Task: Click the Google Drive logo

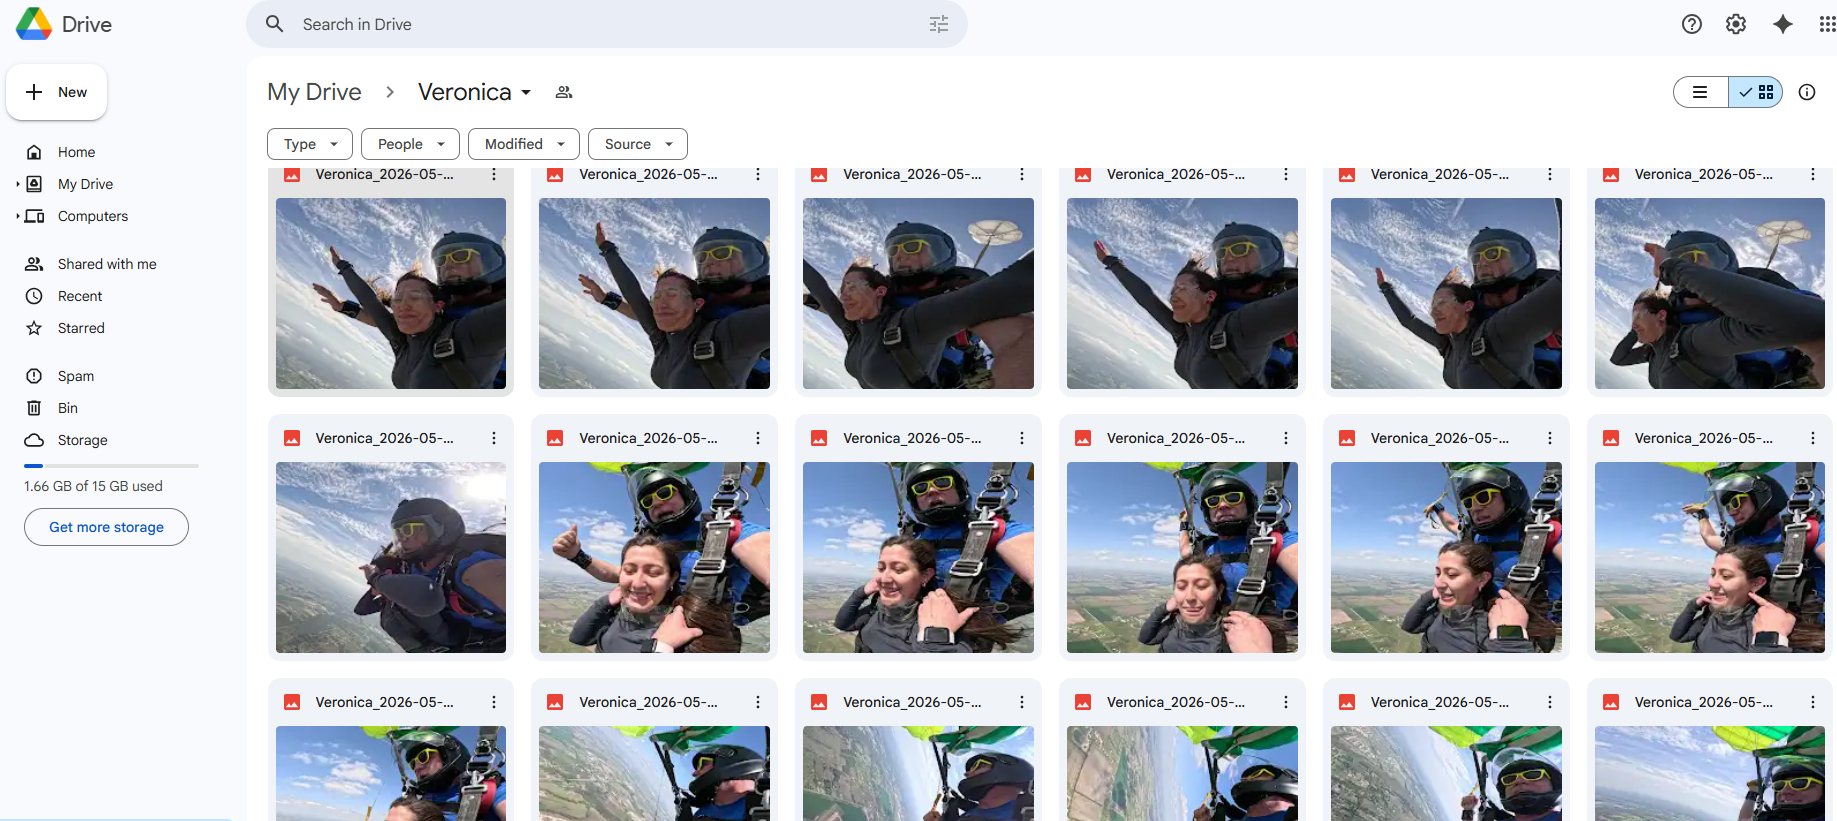Action: click(34, 24)
